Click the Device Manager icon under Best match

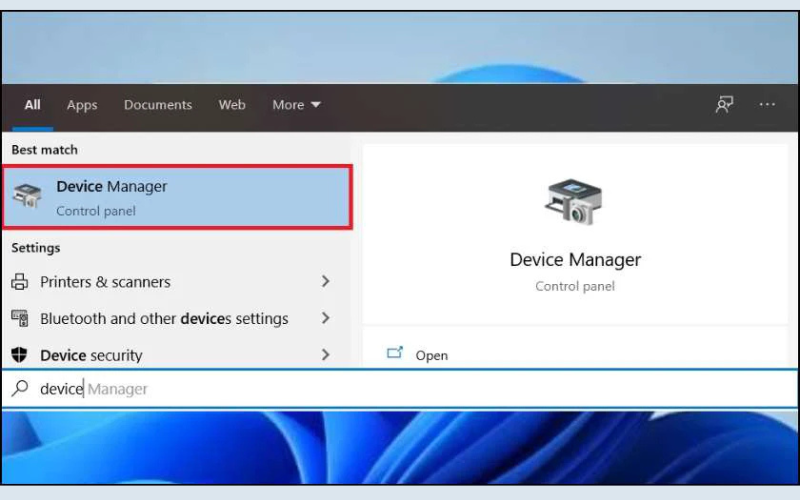[27, 197]
